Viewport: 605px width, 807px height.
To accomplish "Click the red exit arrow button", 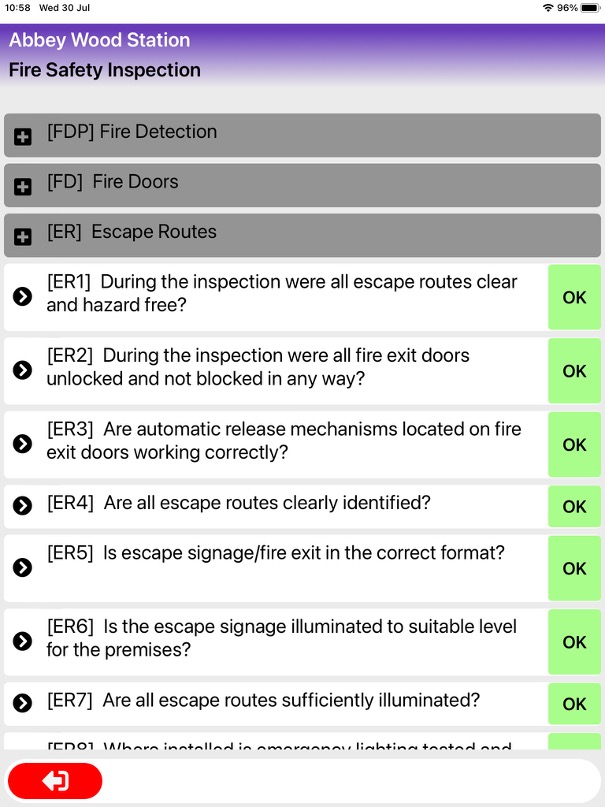I will 55,780.
